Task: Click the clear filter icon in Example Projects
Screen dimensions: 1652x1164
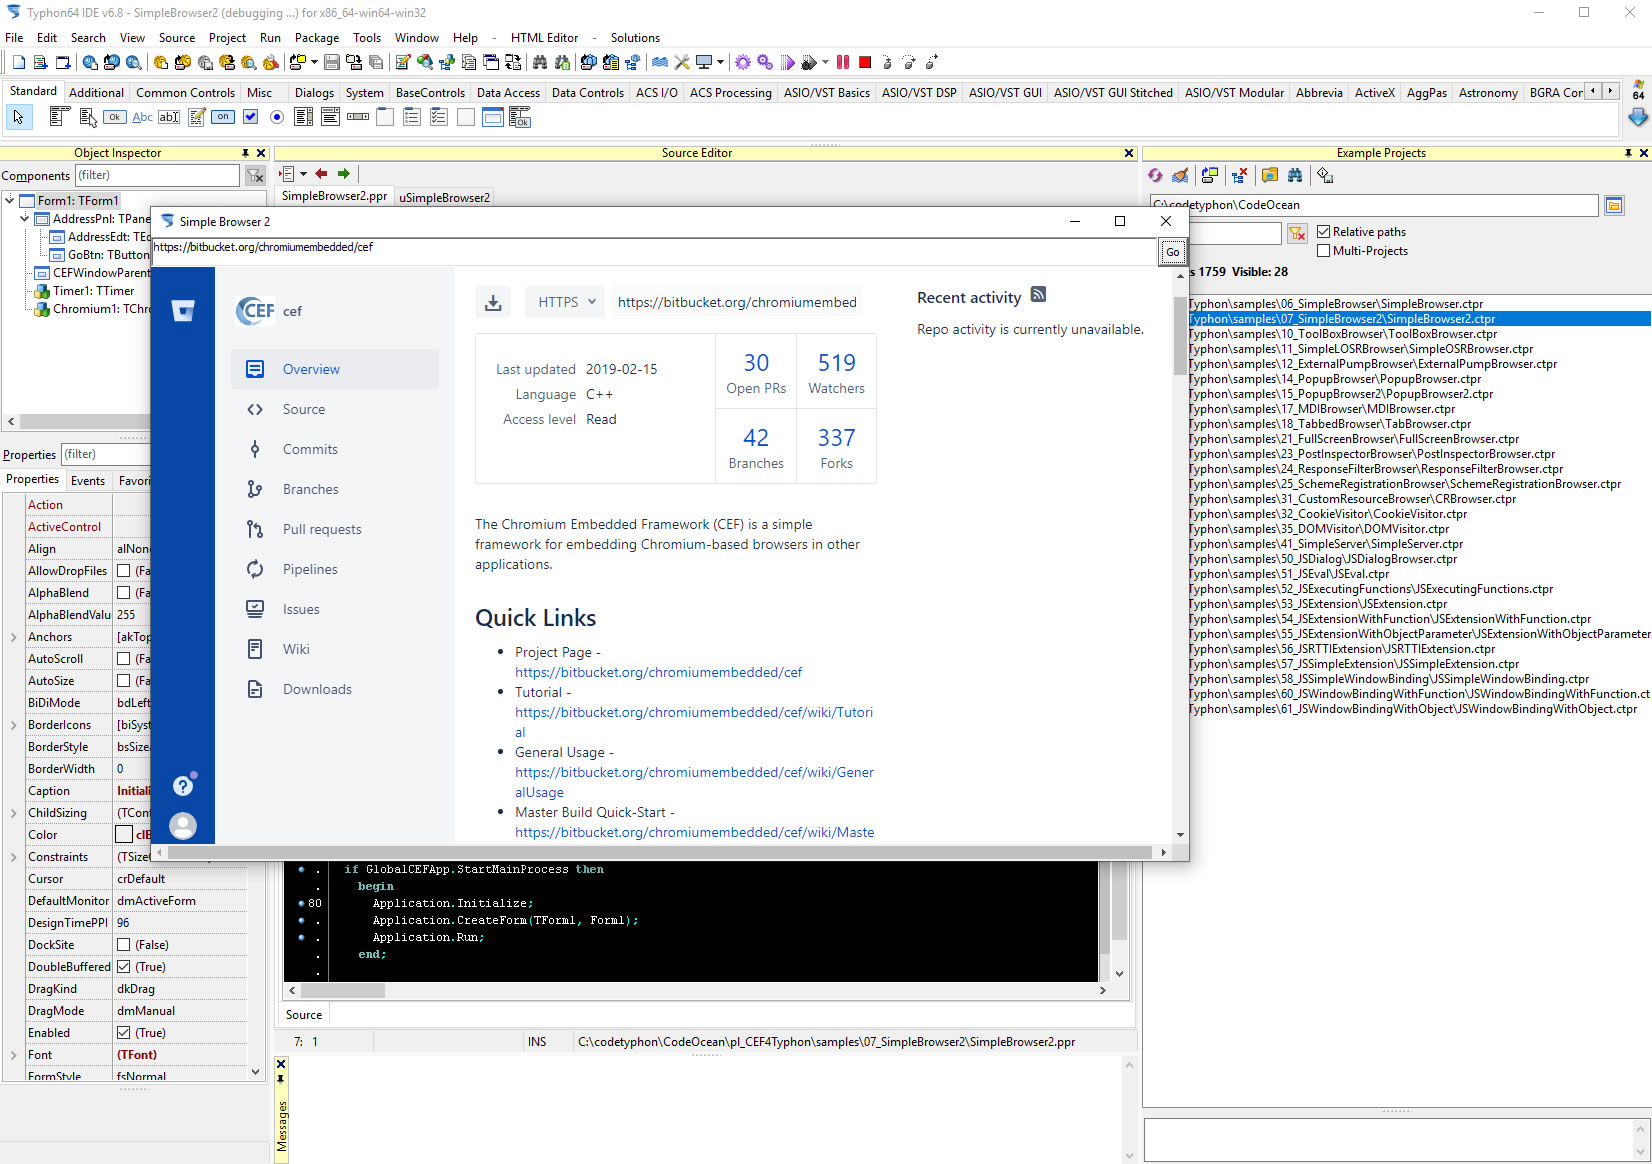Action: click(x=1297, y=233)
